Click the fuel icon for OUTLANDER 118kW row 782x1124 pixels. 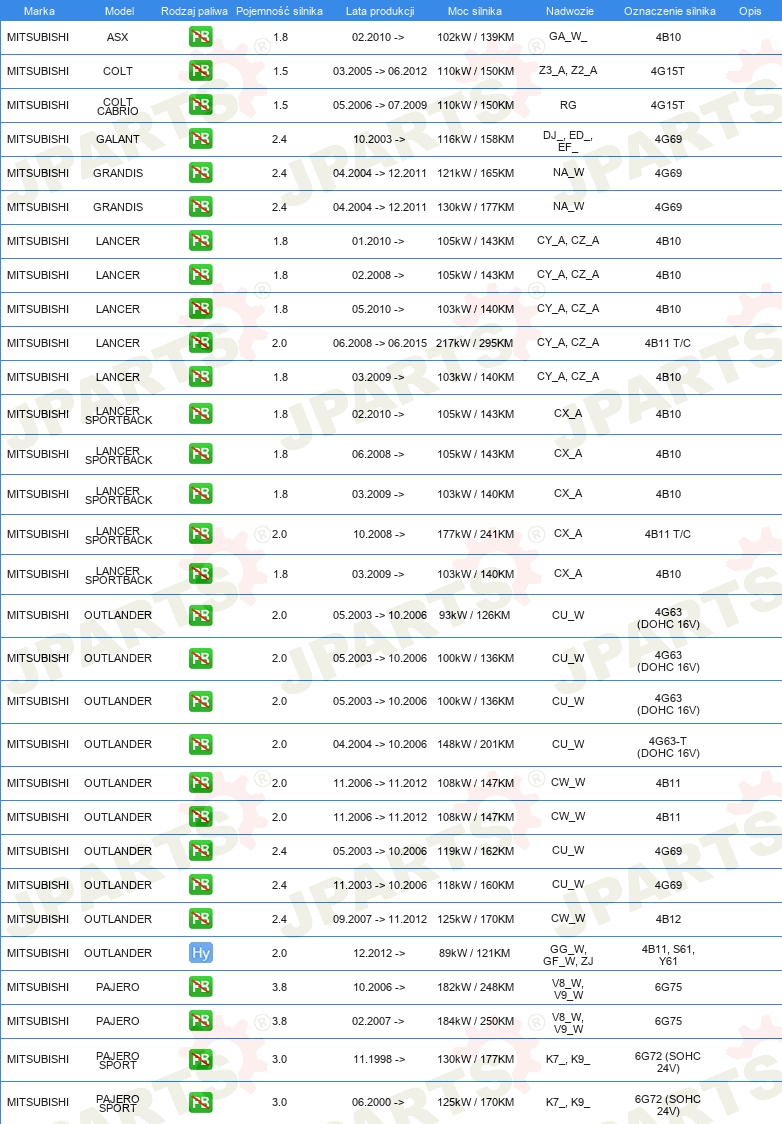[x=201, y=885]
